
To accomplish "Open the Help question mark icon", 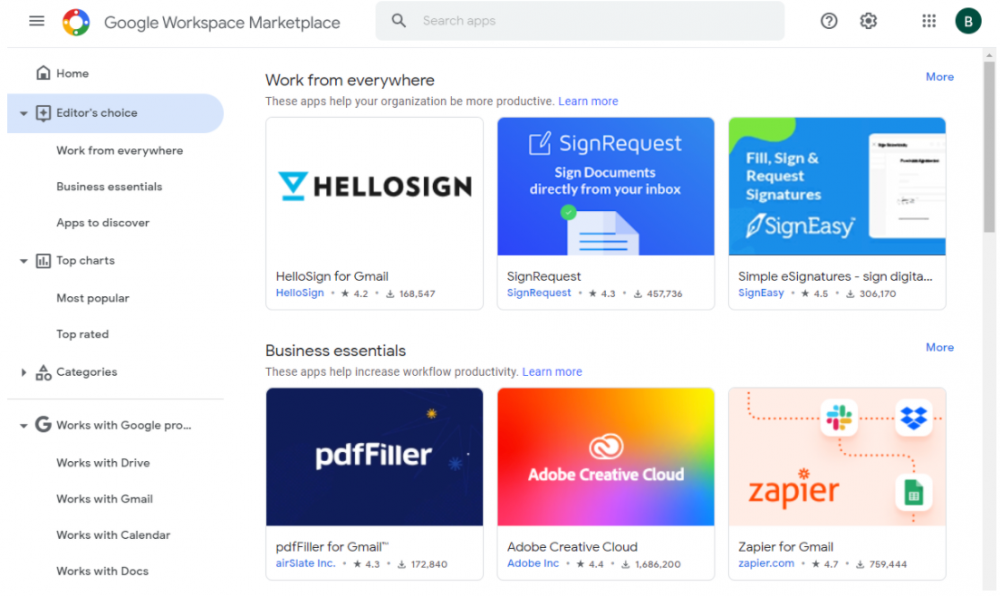I will [x=828, y=21].
